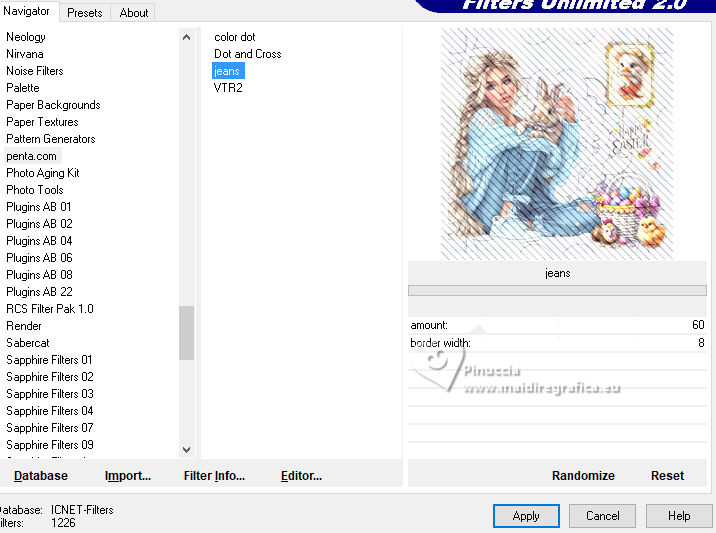The image size is (716, 533).
Task: Open the Database button
Action: point(41,476)
